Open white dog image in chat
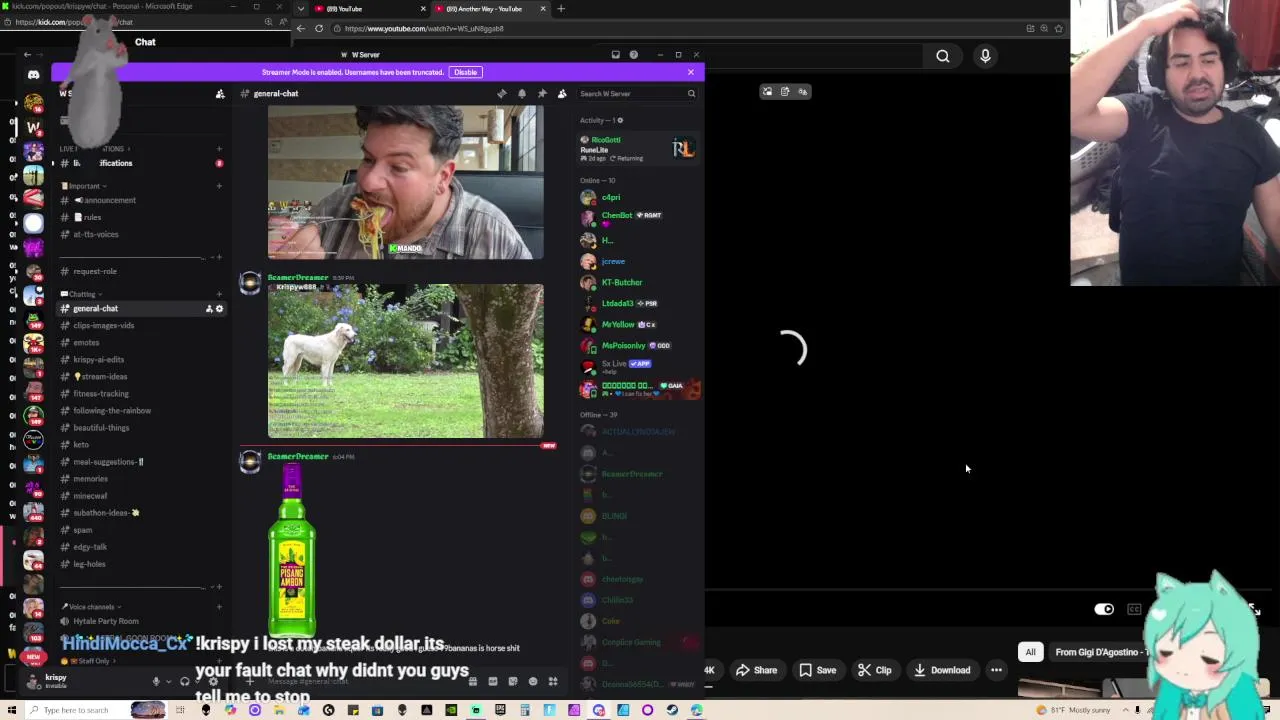This screenshot has height=720, width=1280. (x=406, y=361)
